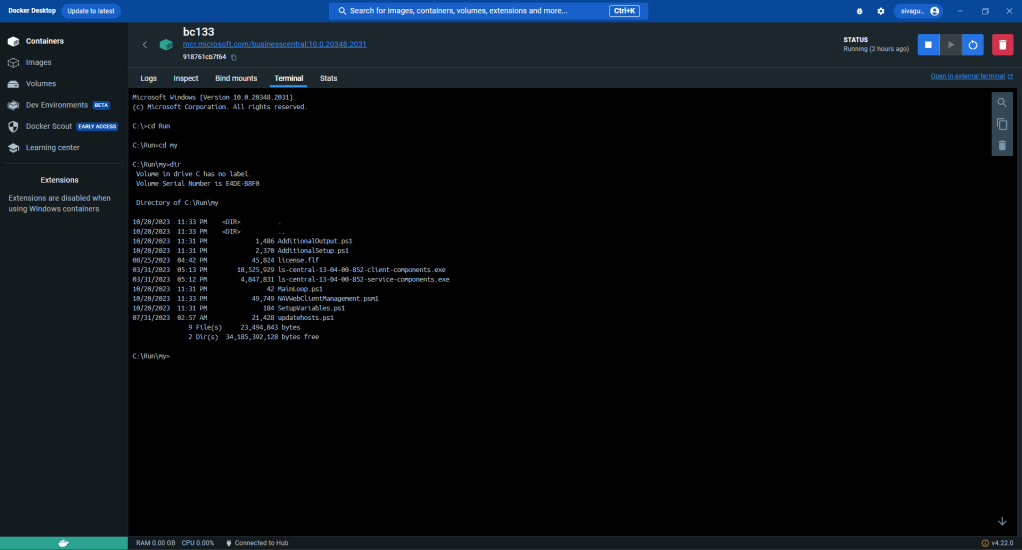Copy the container ID 918761cb7f64

(234, 58)
